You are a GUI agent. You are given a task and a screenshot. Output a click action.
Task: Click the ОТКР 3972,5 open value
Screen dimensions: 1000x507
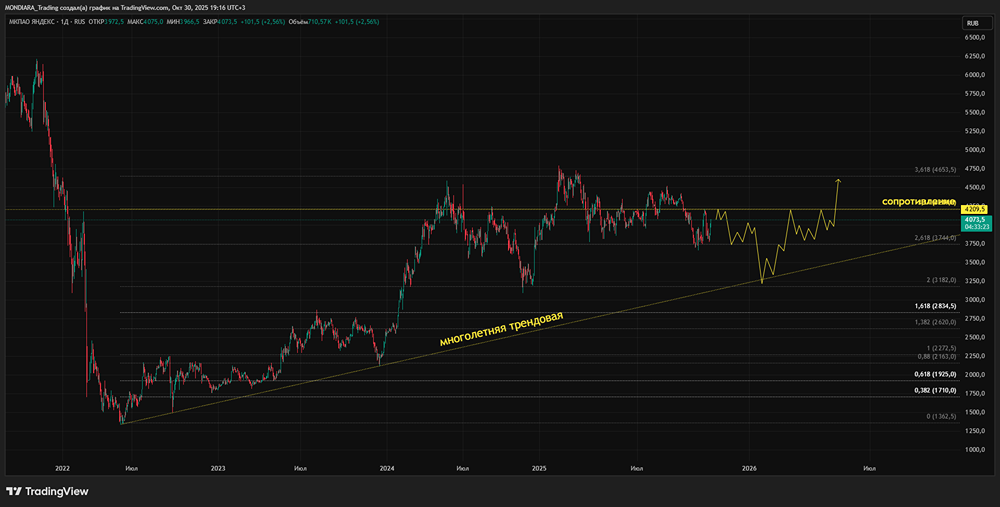pyautogui.click(x=109, y=22)
